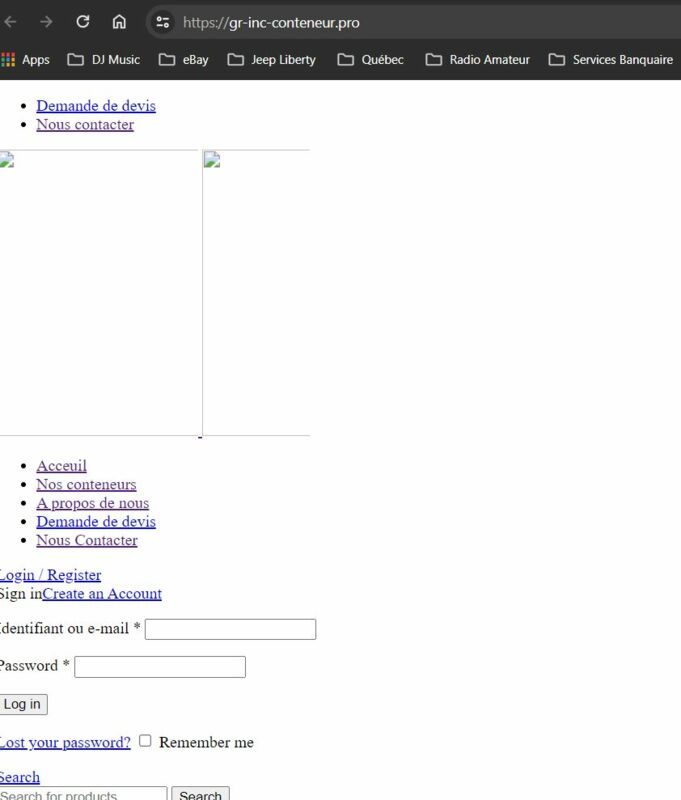Open the eBay bookmark folder
The width and height of the screenshot is (681, 800).
point(184,60)
